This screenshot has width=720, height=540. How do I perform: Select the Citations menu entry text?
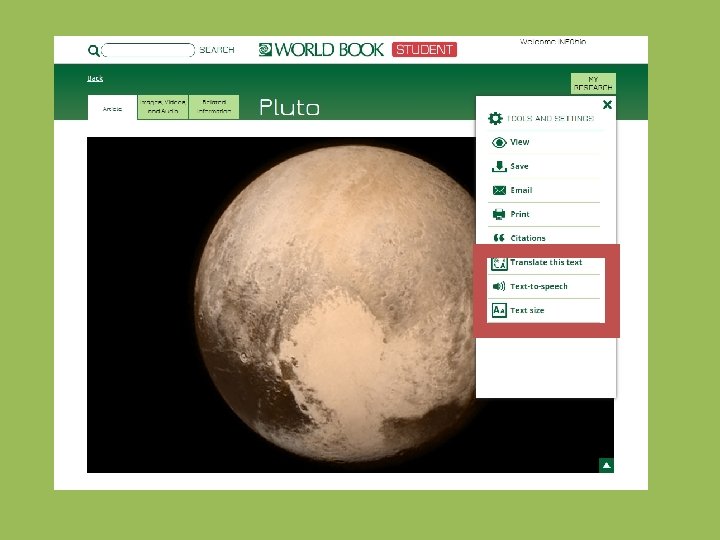(528, 238)
